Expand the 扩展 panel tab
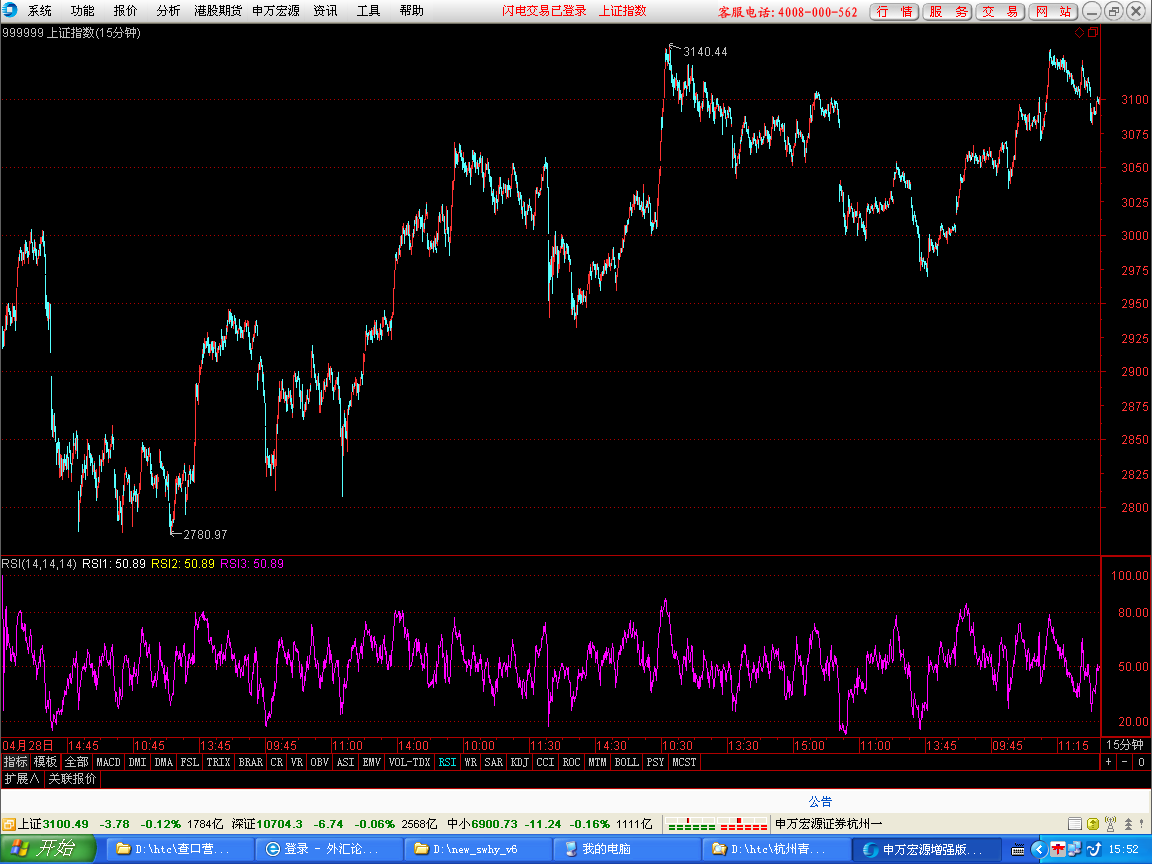Viewport: 1152px width, 864px height. point(22,779)
